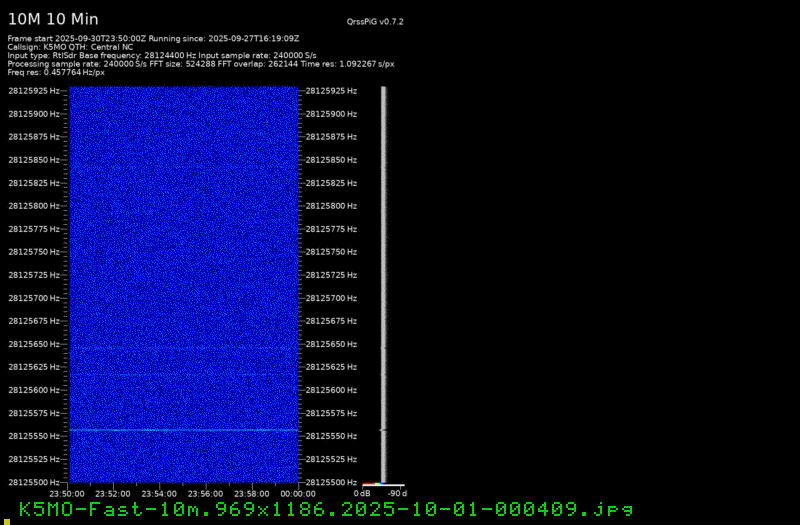Select the left 28125500 Hz axis label
Image resolution: width=800 pixels, height=525 pixels.
pos(34,482)
